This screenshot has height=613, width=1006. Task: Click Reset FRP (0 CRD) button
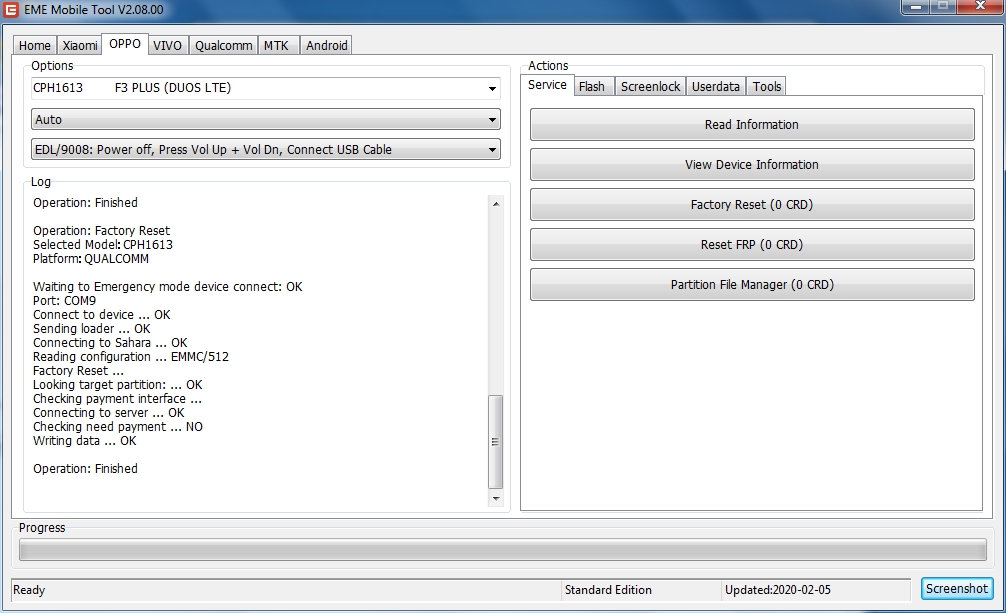coord(752,245)
